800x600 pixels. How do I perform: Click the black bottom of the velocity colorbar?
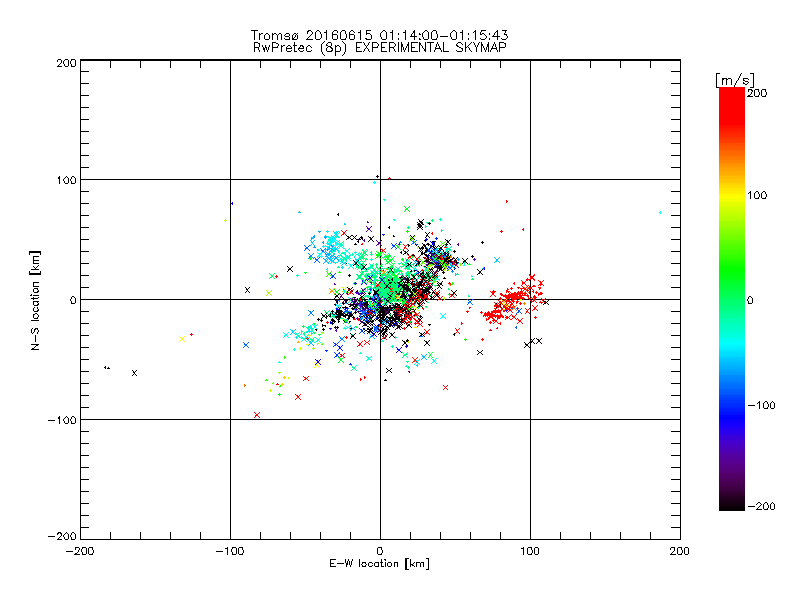732,503
